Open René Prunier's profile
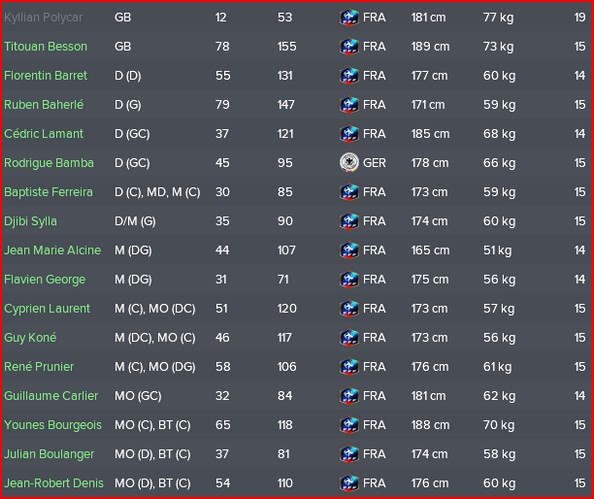594x499 pixels. tap(39, 367)
